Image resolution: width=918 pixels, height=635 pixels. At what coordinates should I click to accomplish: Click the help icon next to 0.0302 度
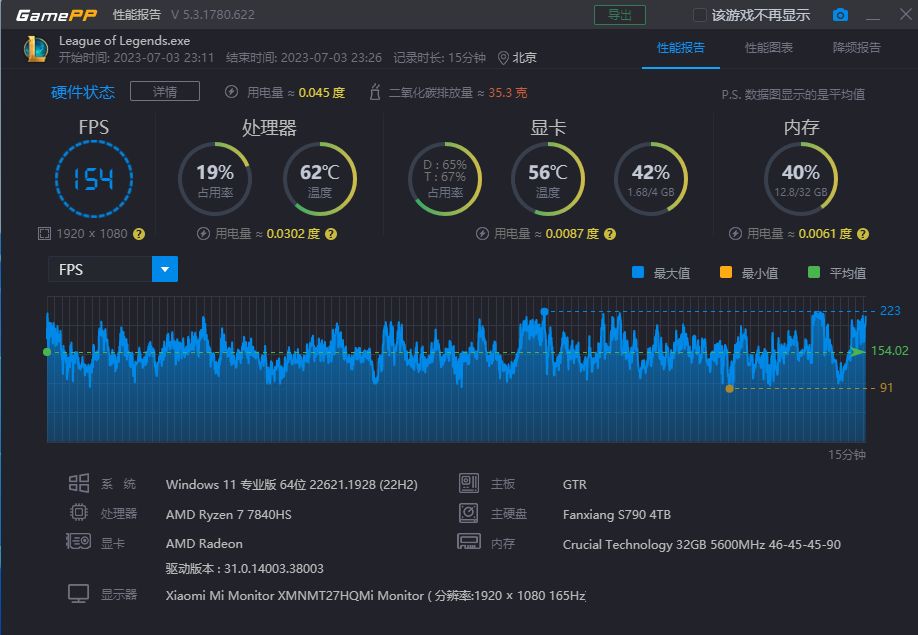[x=331, y=234]
